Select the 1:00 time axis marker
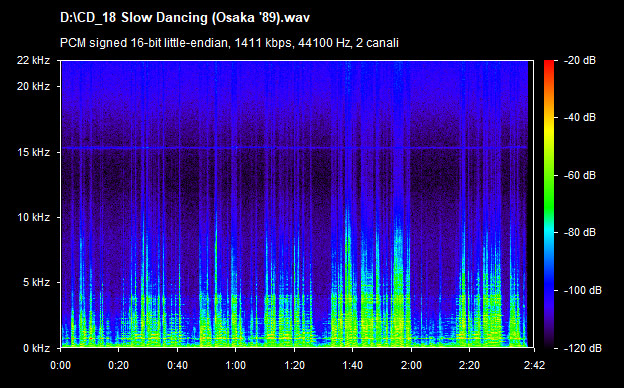Viewport: 624px width, 388px height. pyautogui.click(x=236, y=365)
